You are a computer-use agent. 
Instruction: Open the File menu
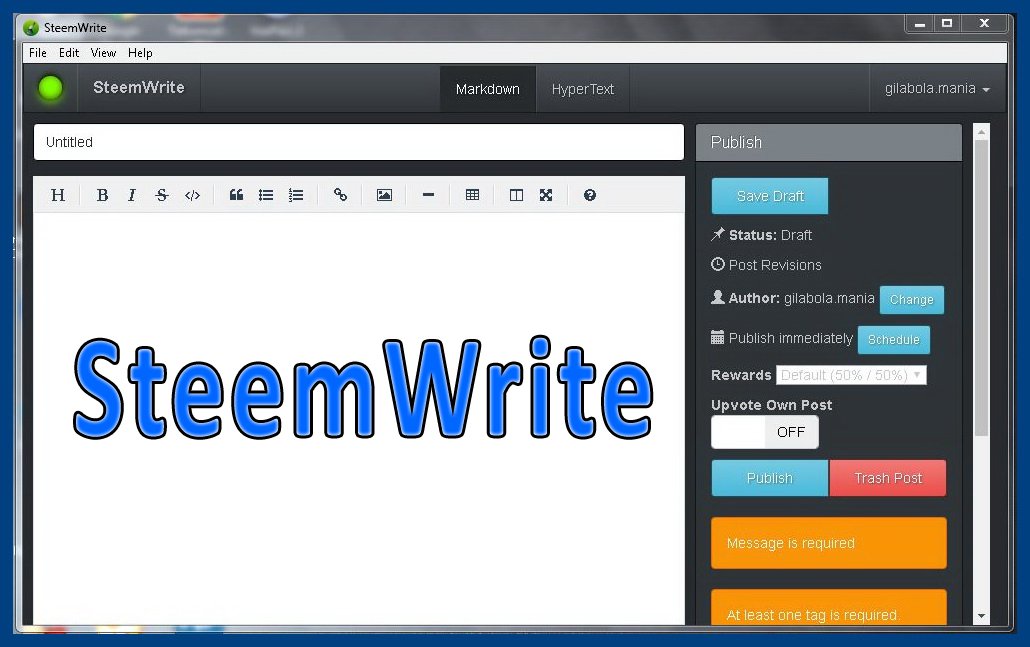37,53
